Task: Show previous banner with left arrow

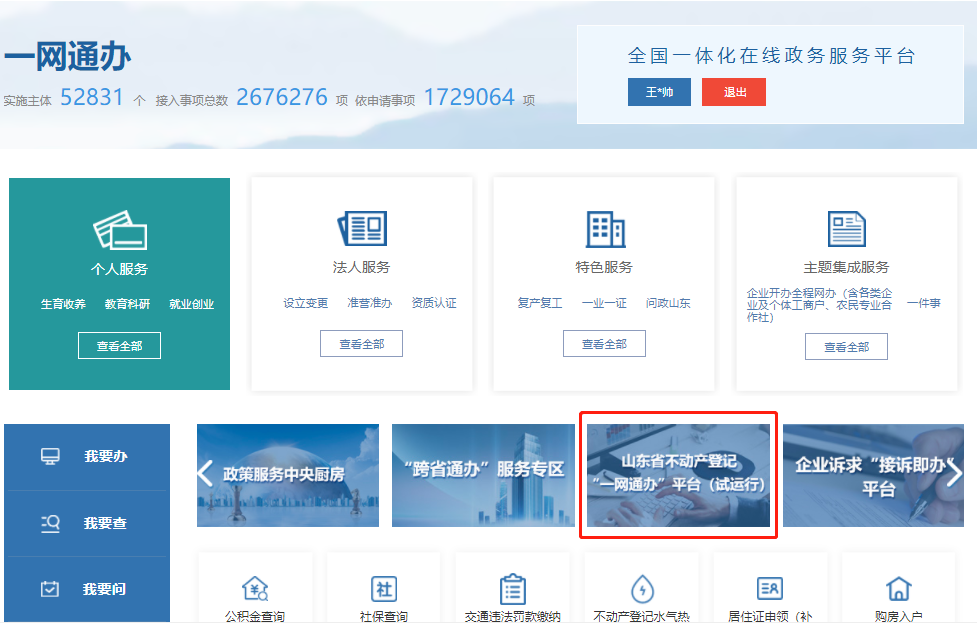Action: pyautogui.click(x=205, y=473)
